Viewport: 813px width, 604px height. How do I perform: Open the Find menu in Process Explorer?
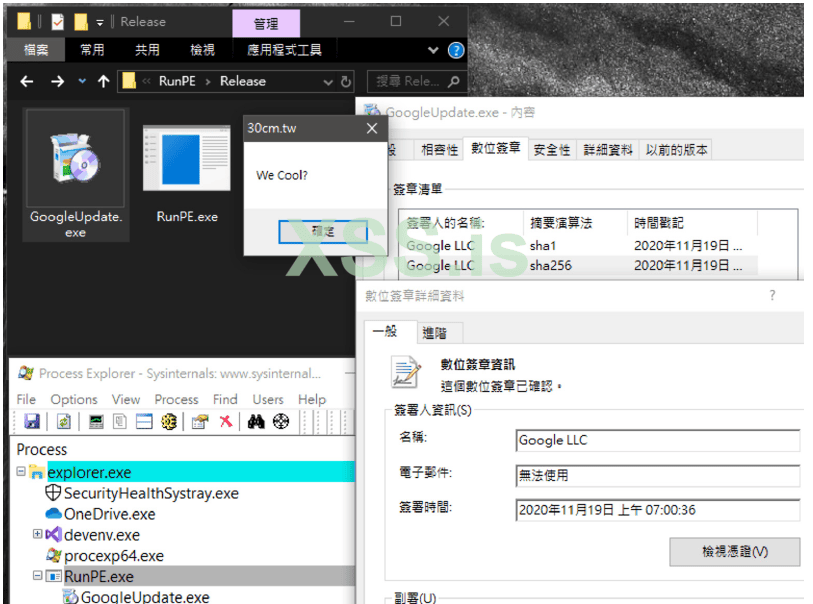point(225,400)
